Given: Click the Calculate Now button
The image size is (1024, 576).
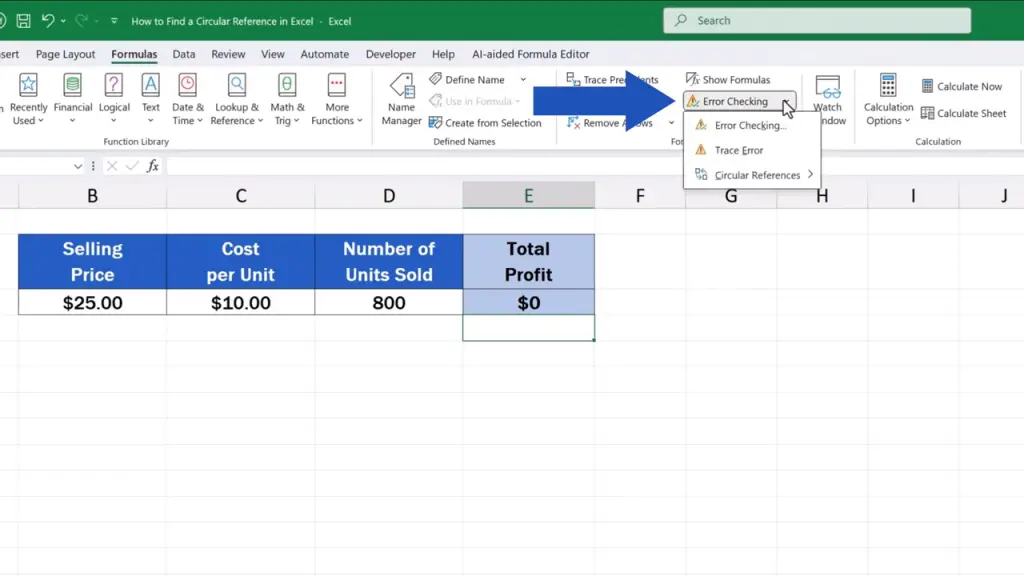Looking at the screenshot, I should tap(961, 87).
